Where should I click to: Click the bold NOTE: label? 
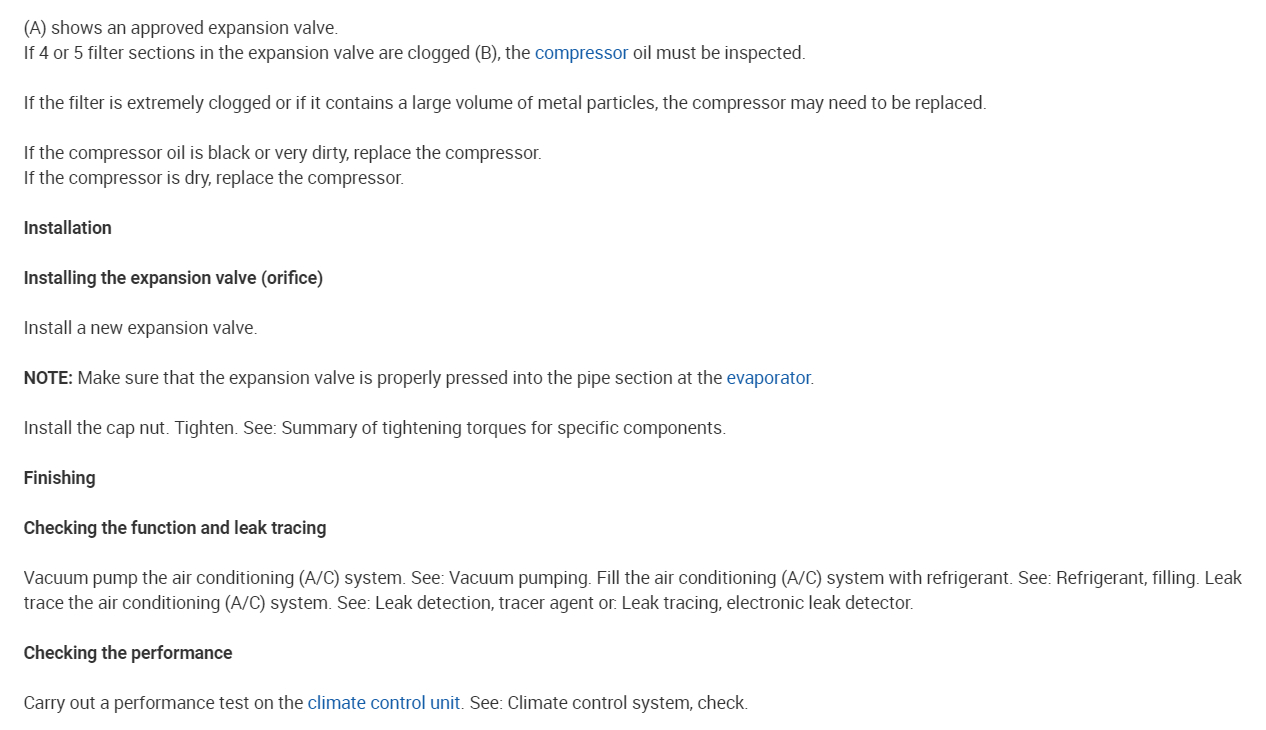click(x=48, y=378)
